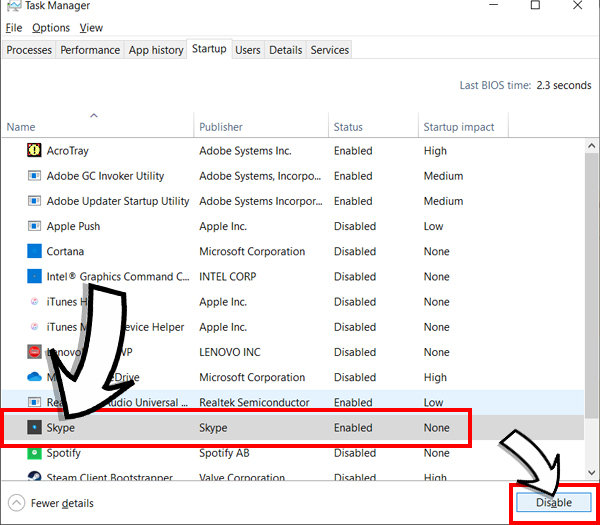600x525 pixels.
Task: Click the scrollbar up arrow
Action: click(x=592, y=146)
